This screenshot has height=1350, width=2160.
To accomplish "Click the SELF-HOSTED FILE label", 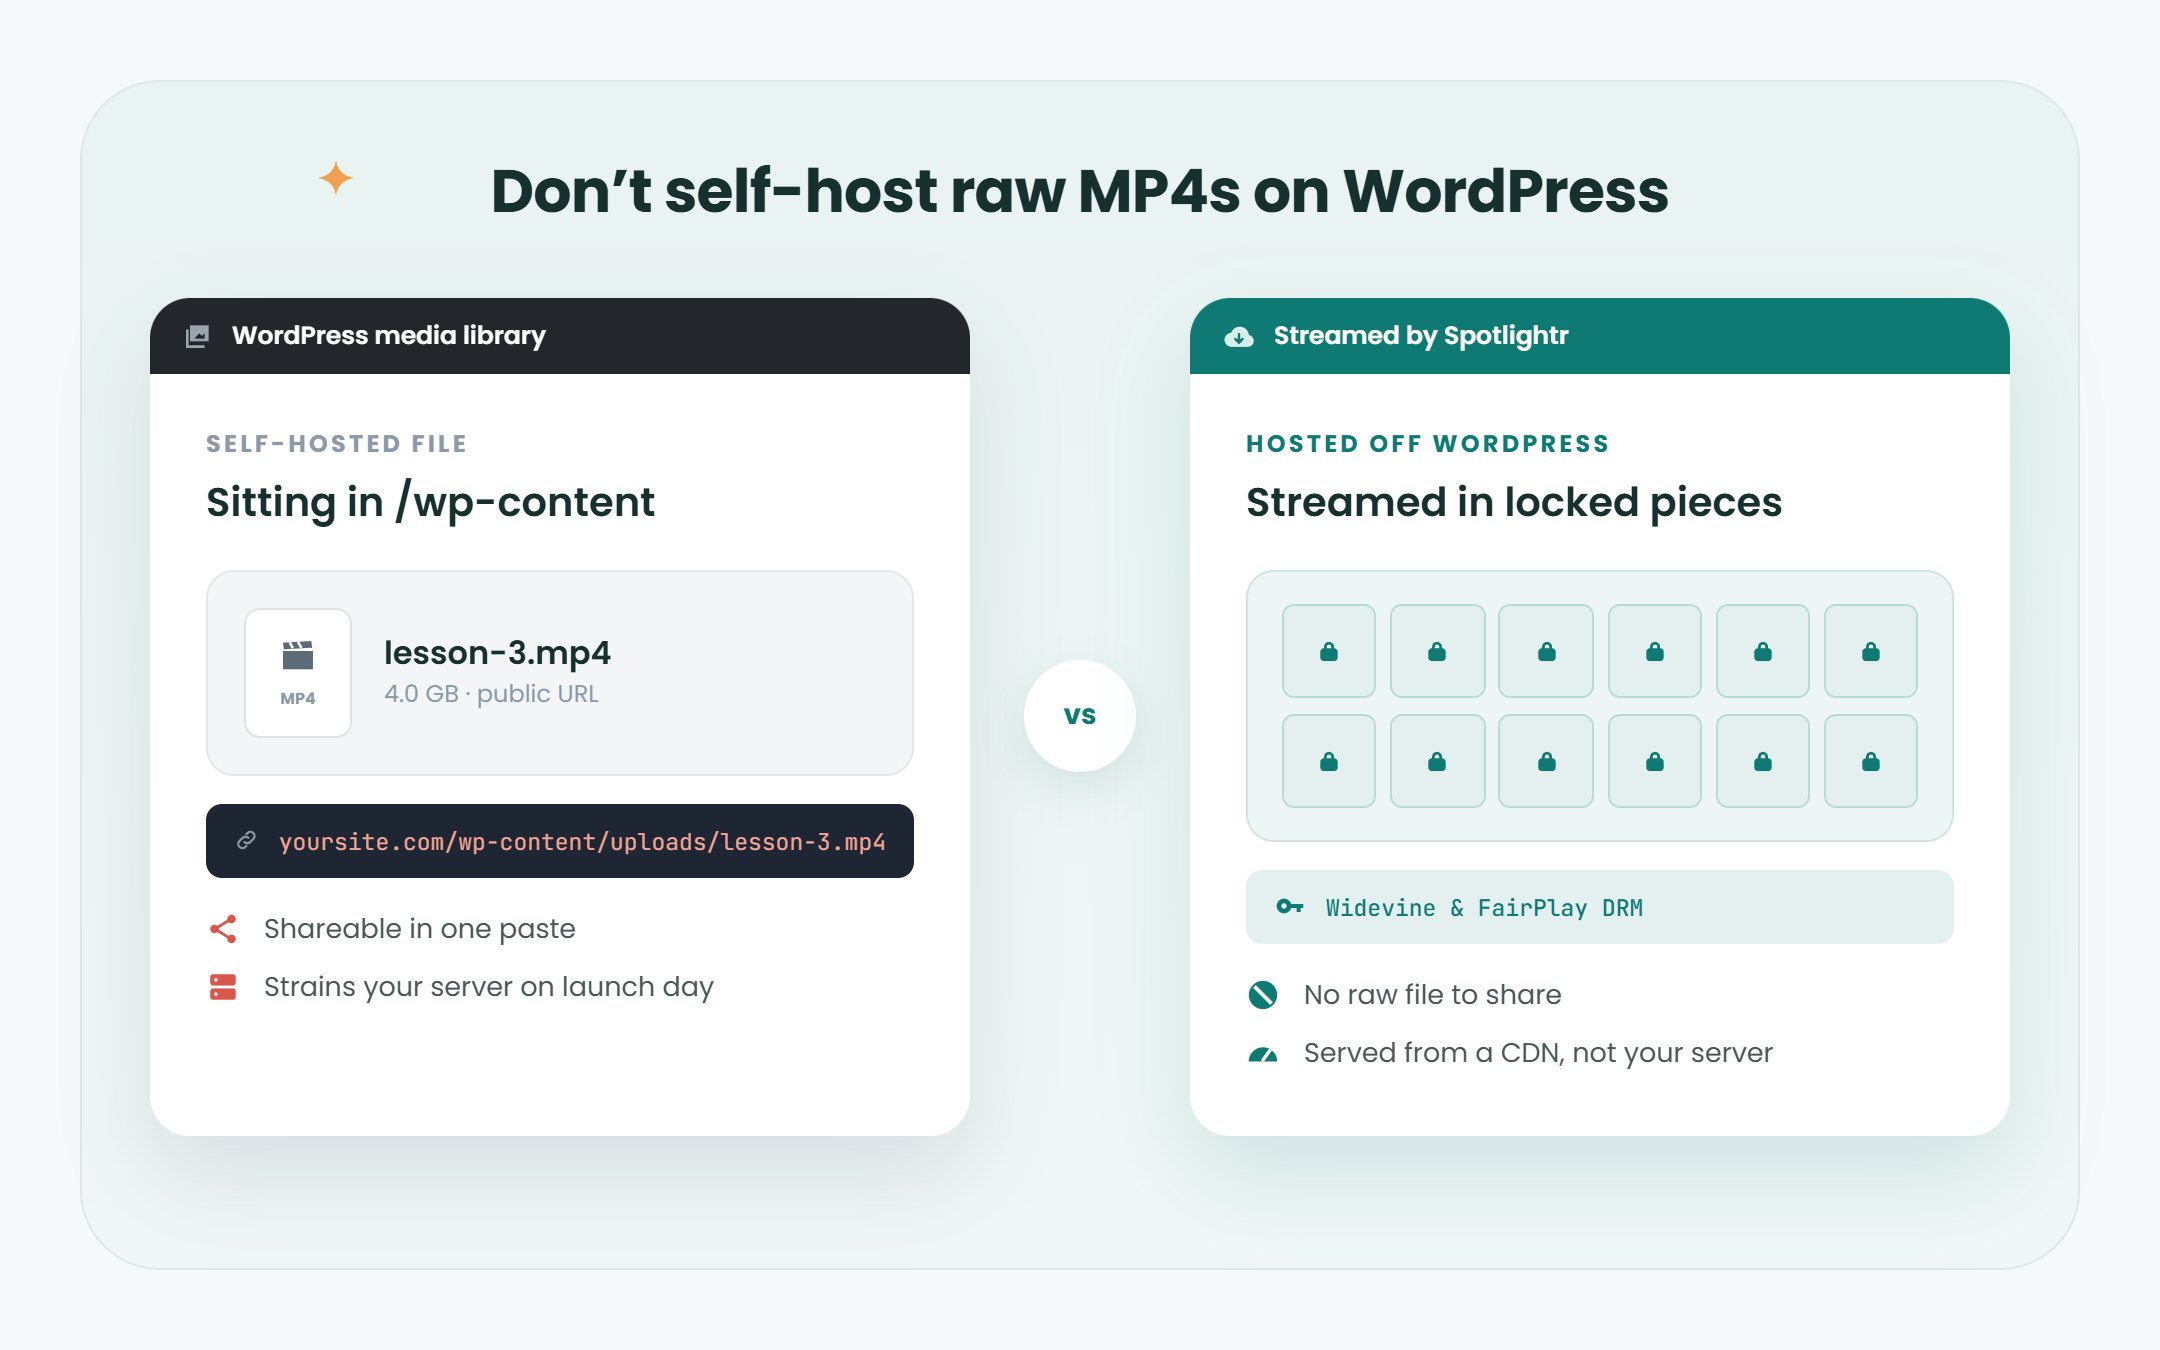I will [337, 444].
